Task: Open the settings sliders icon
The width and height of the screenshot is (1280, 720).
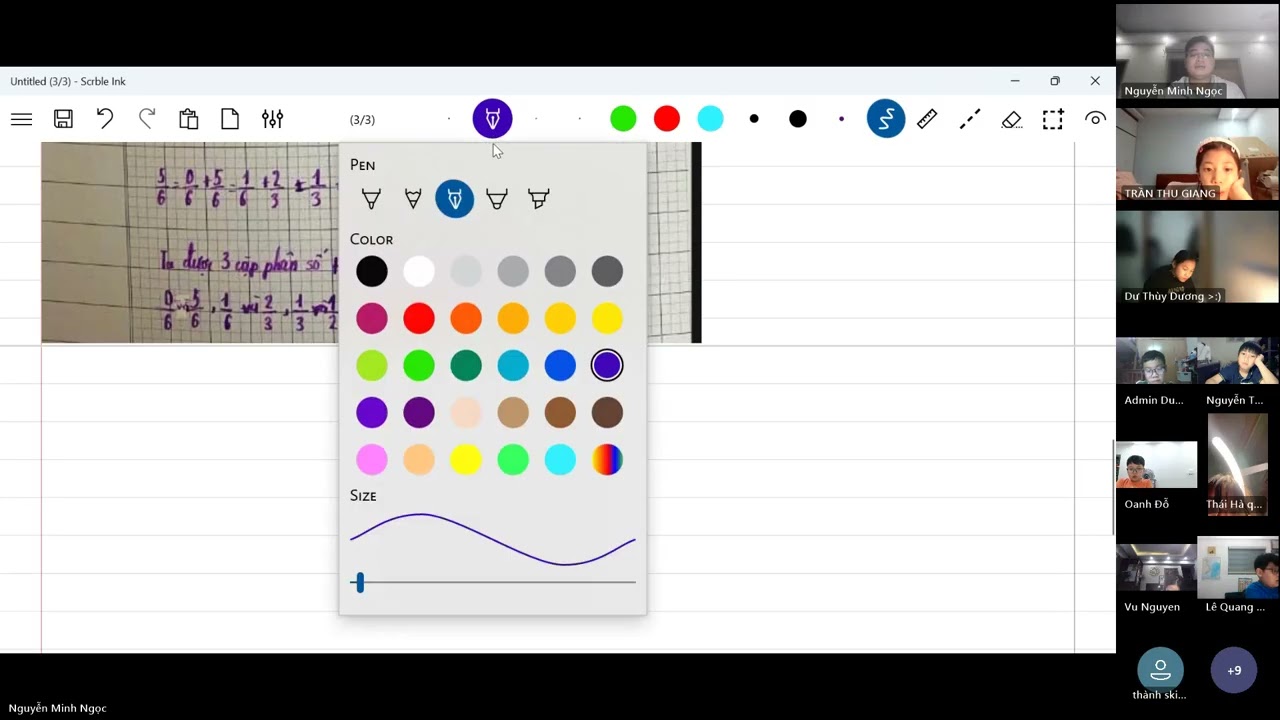Action: 272,119
